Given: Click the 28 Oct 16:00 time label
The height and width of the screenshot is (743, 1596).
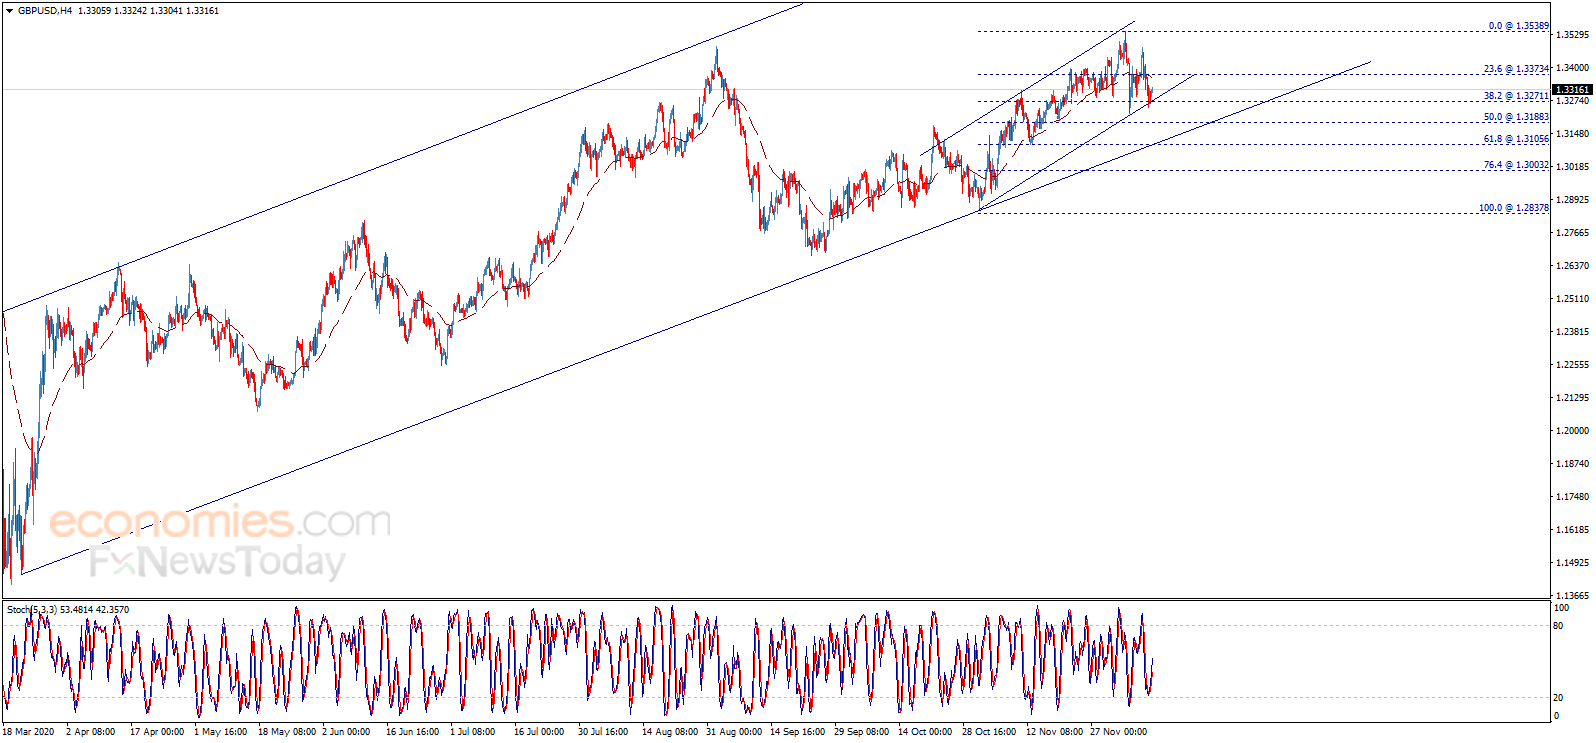Looking at the screenshot, I should tap(989, 732).
